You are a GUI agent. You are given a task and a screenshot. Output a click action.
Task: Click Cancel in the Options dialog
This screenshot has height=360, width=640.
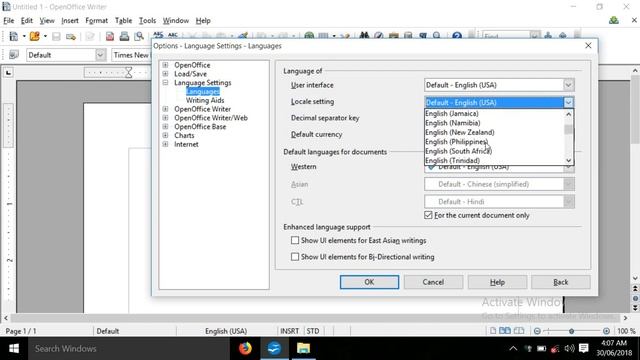click(x=433, y=282)
